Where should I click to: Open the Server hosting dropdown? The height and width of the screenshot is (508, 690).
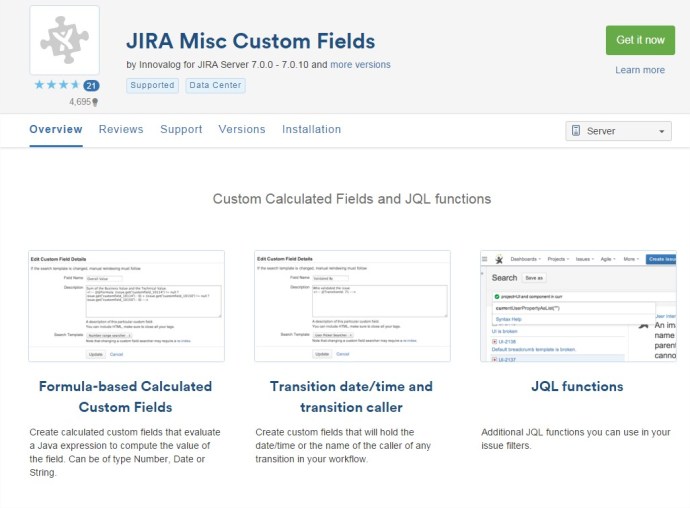(618, 131)
